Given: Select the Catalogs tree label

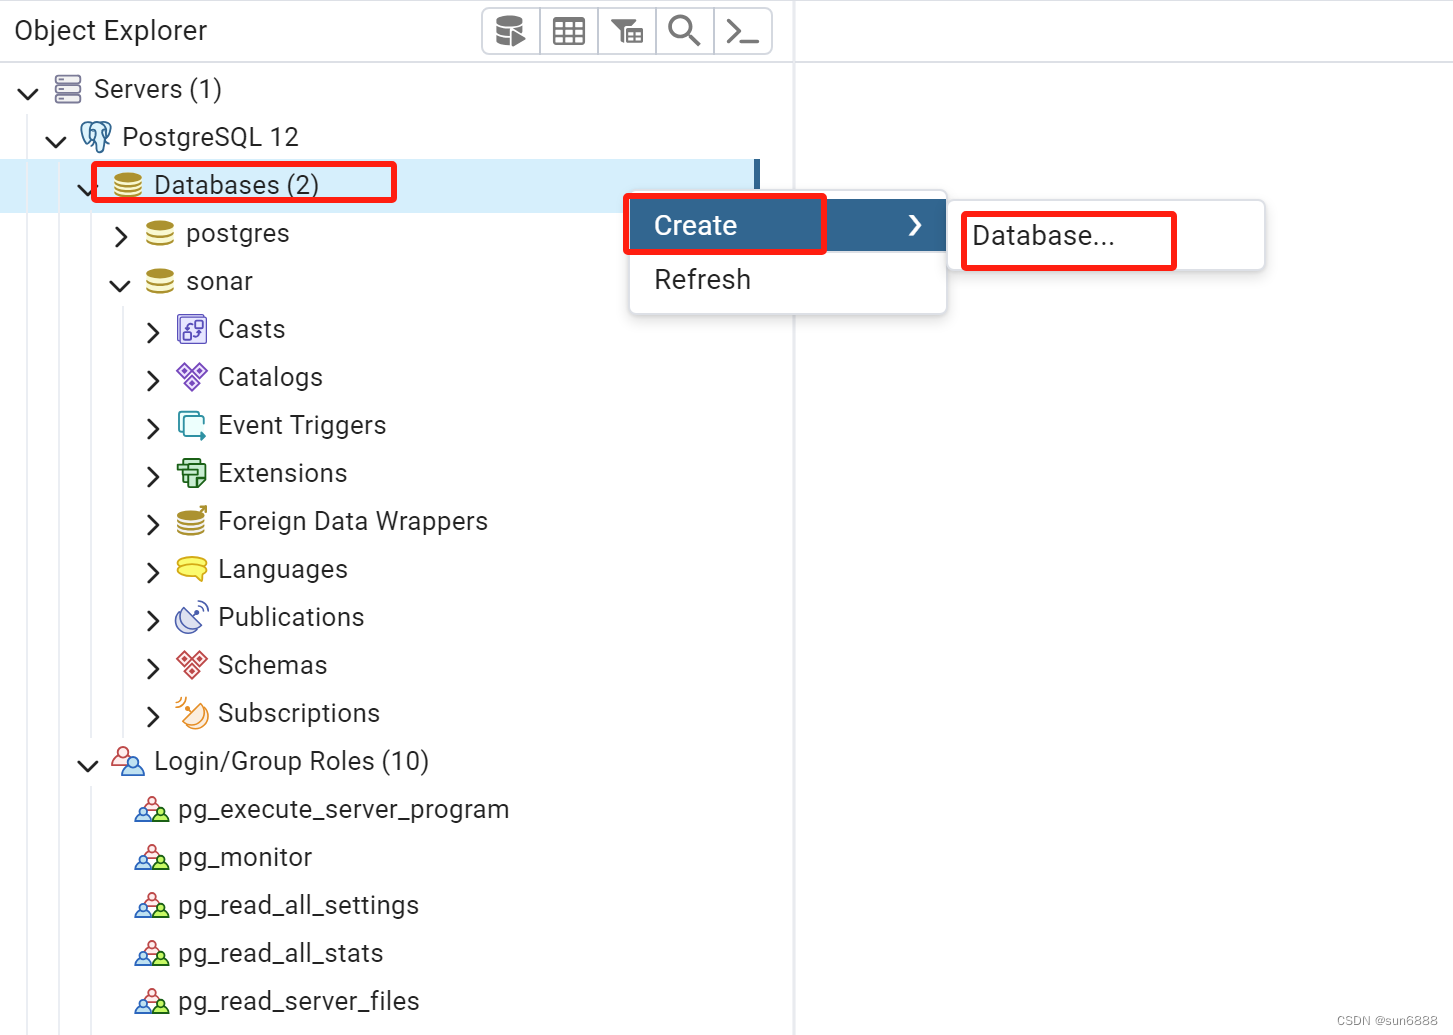Looking at the screenshot, I should tap(271, 377).
